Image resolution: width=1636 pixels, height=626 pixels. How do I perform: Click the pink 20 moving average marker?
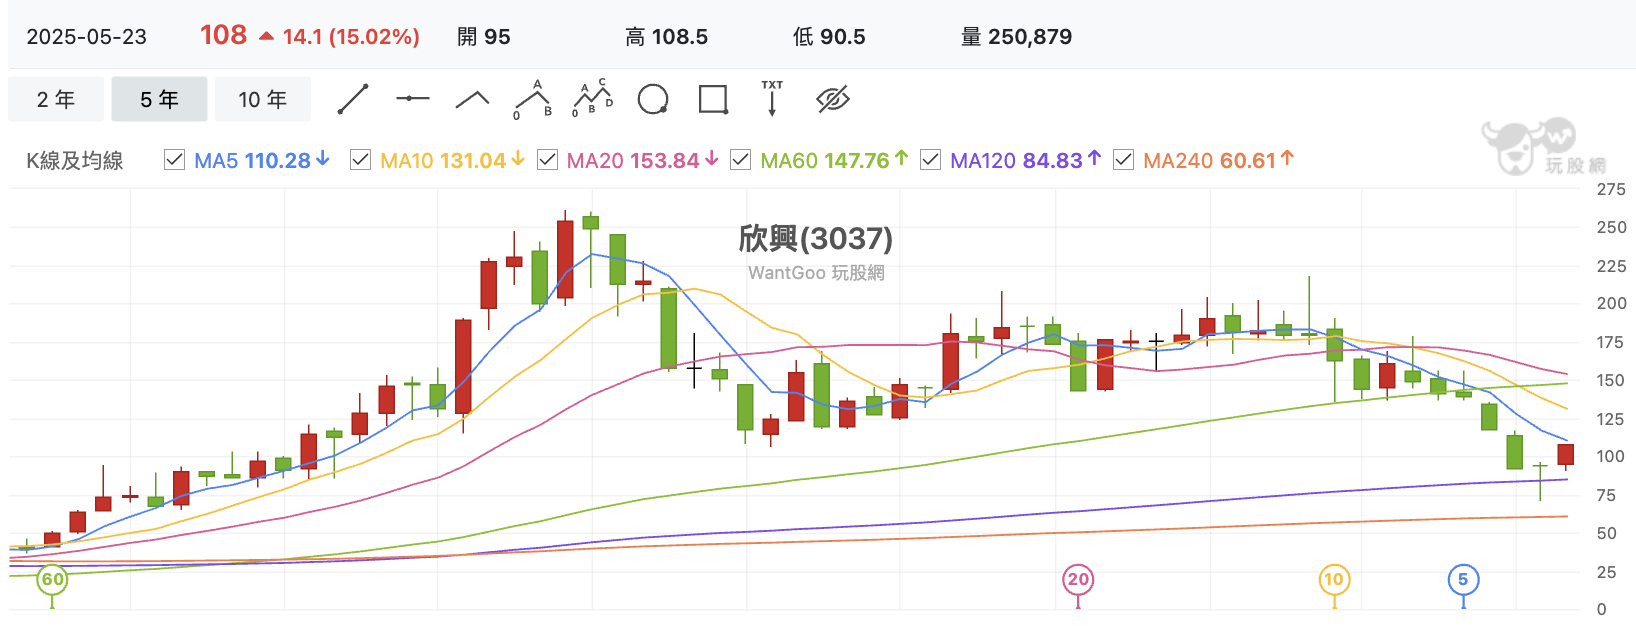pos(1078,579)
